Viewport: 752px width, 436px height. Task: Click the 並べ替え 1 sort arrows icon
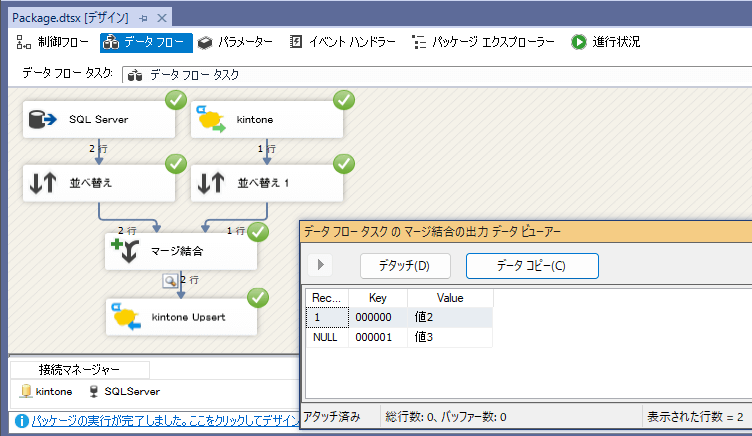pyautogui.click(x=211, y=183)
